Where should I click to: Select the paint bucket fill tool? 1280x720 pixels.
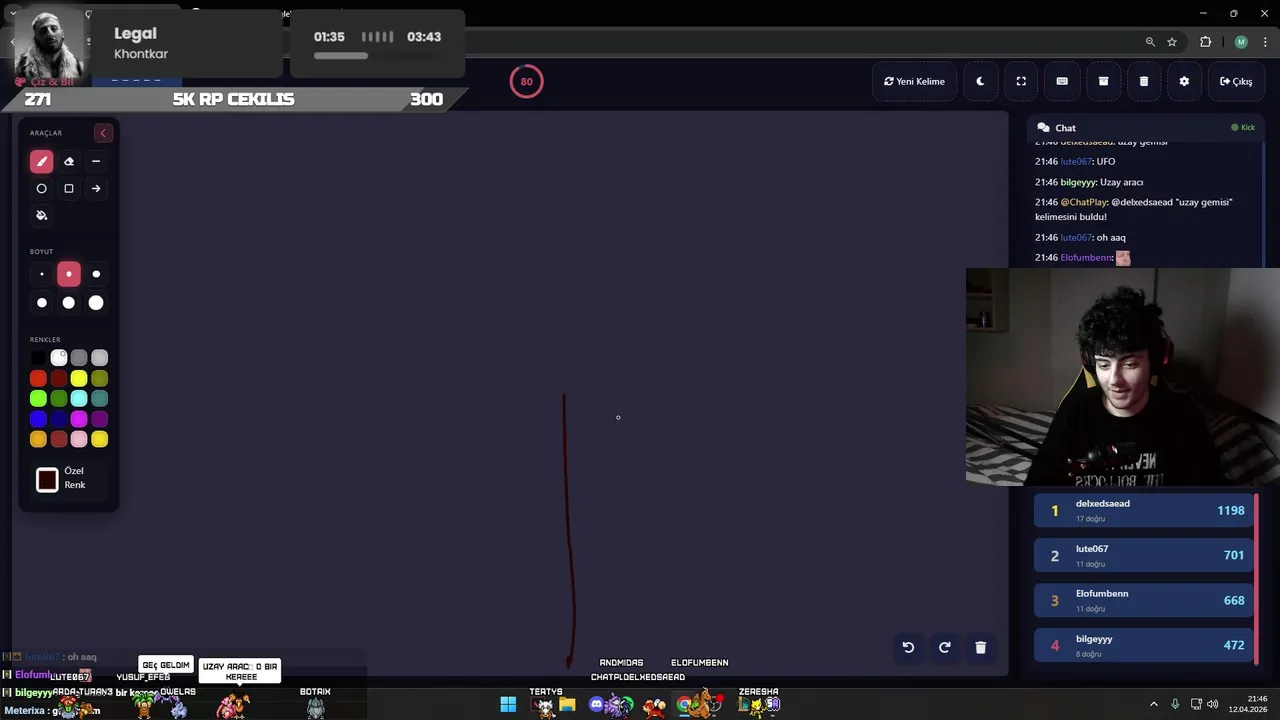[x=41, y=215]
